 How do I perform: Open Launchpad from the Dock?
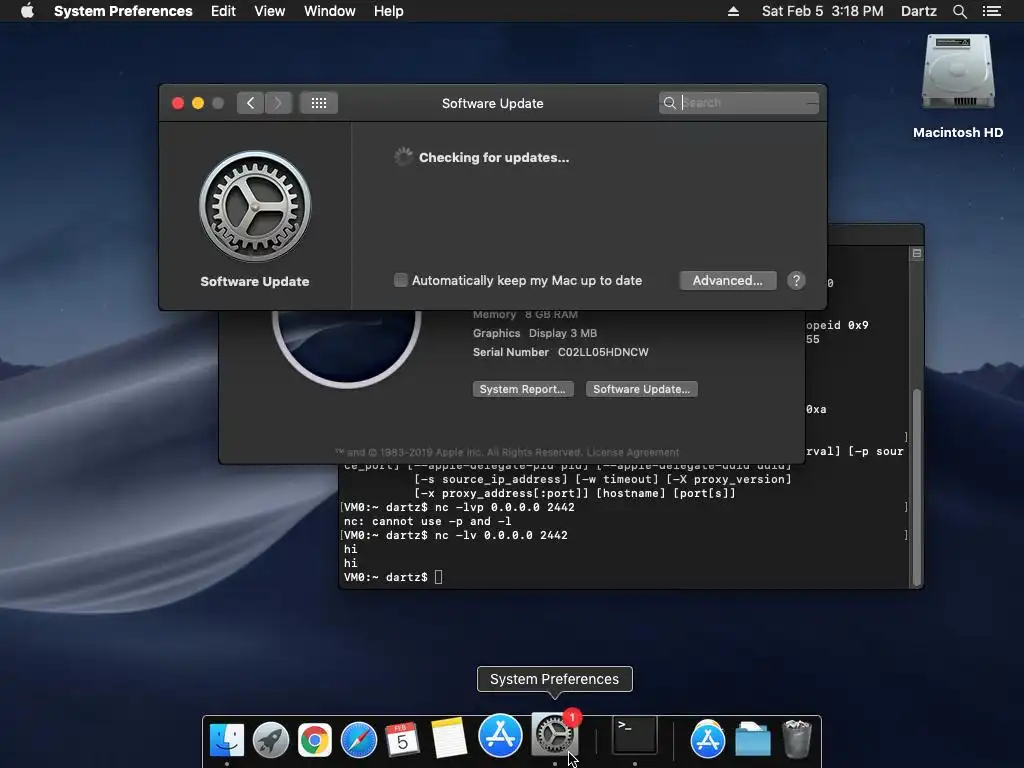pyautogui.click(x=270, y=740)
